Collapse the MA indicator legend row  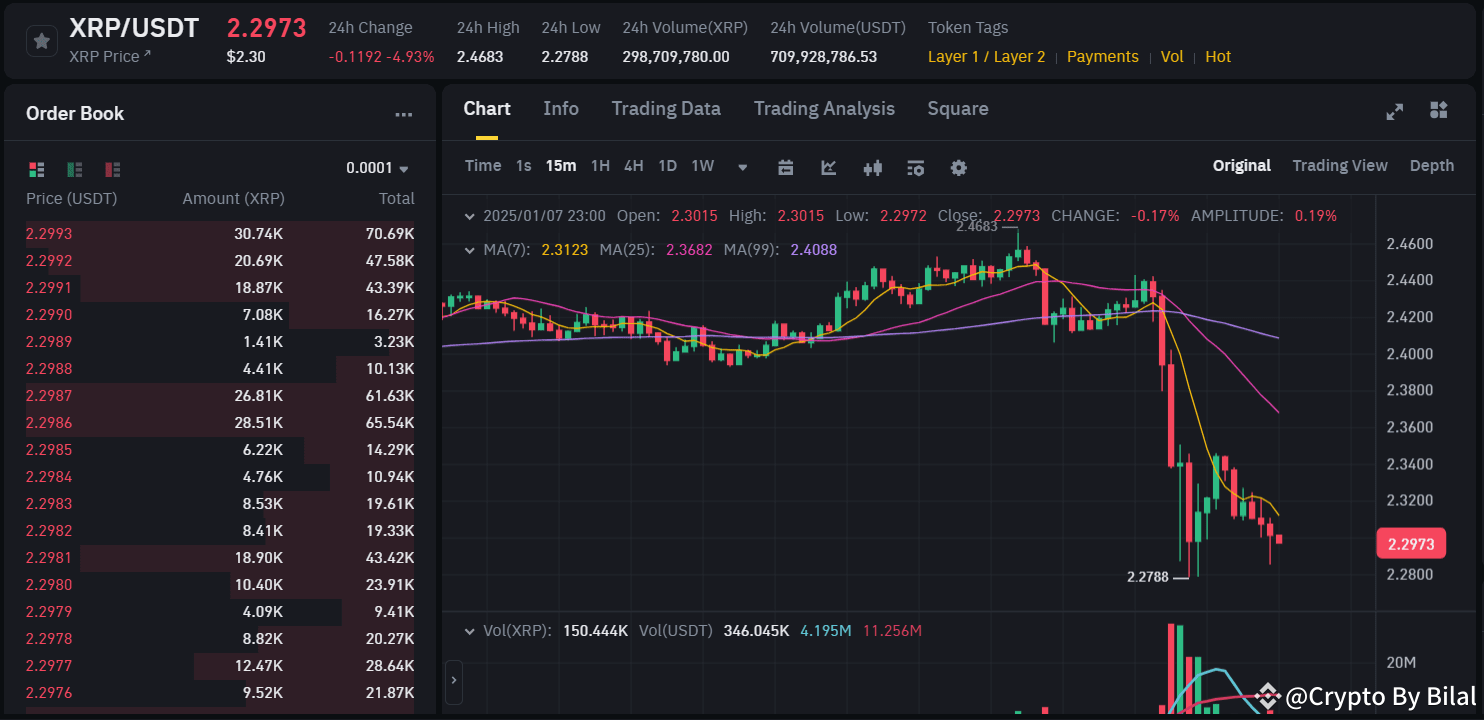(x=470, y=250)
